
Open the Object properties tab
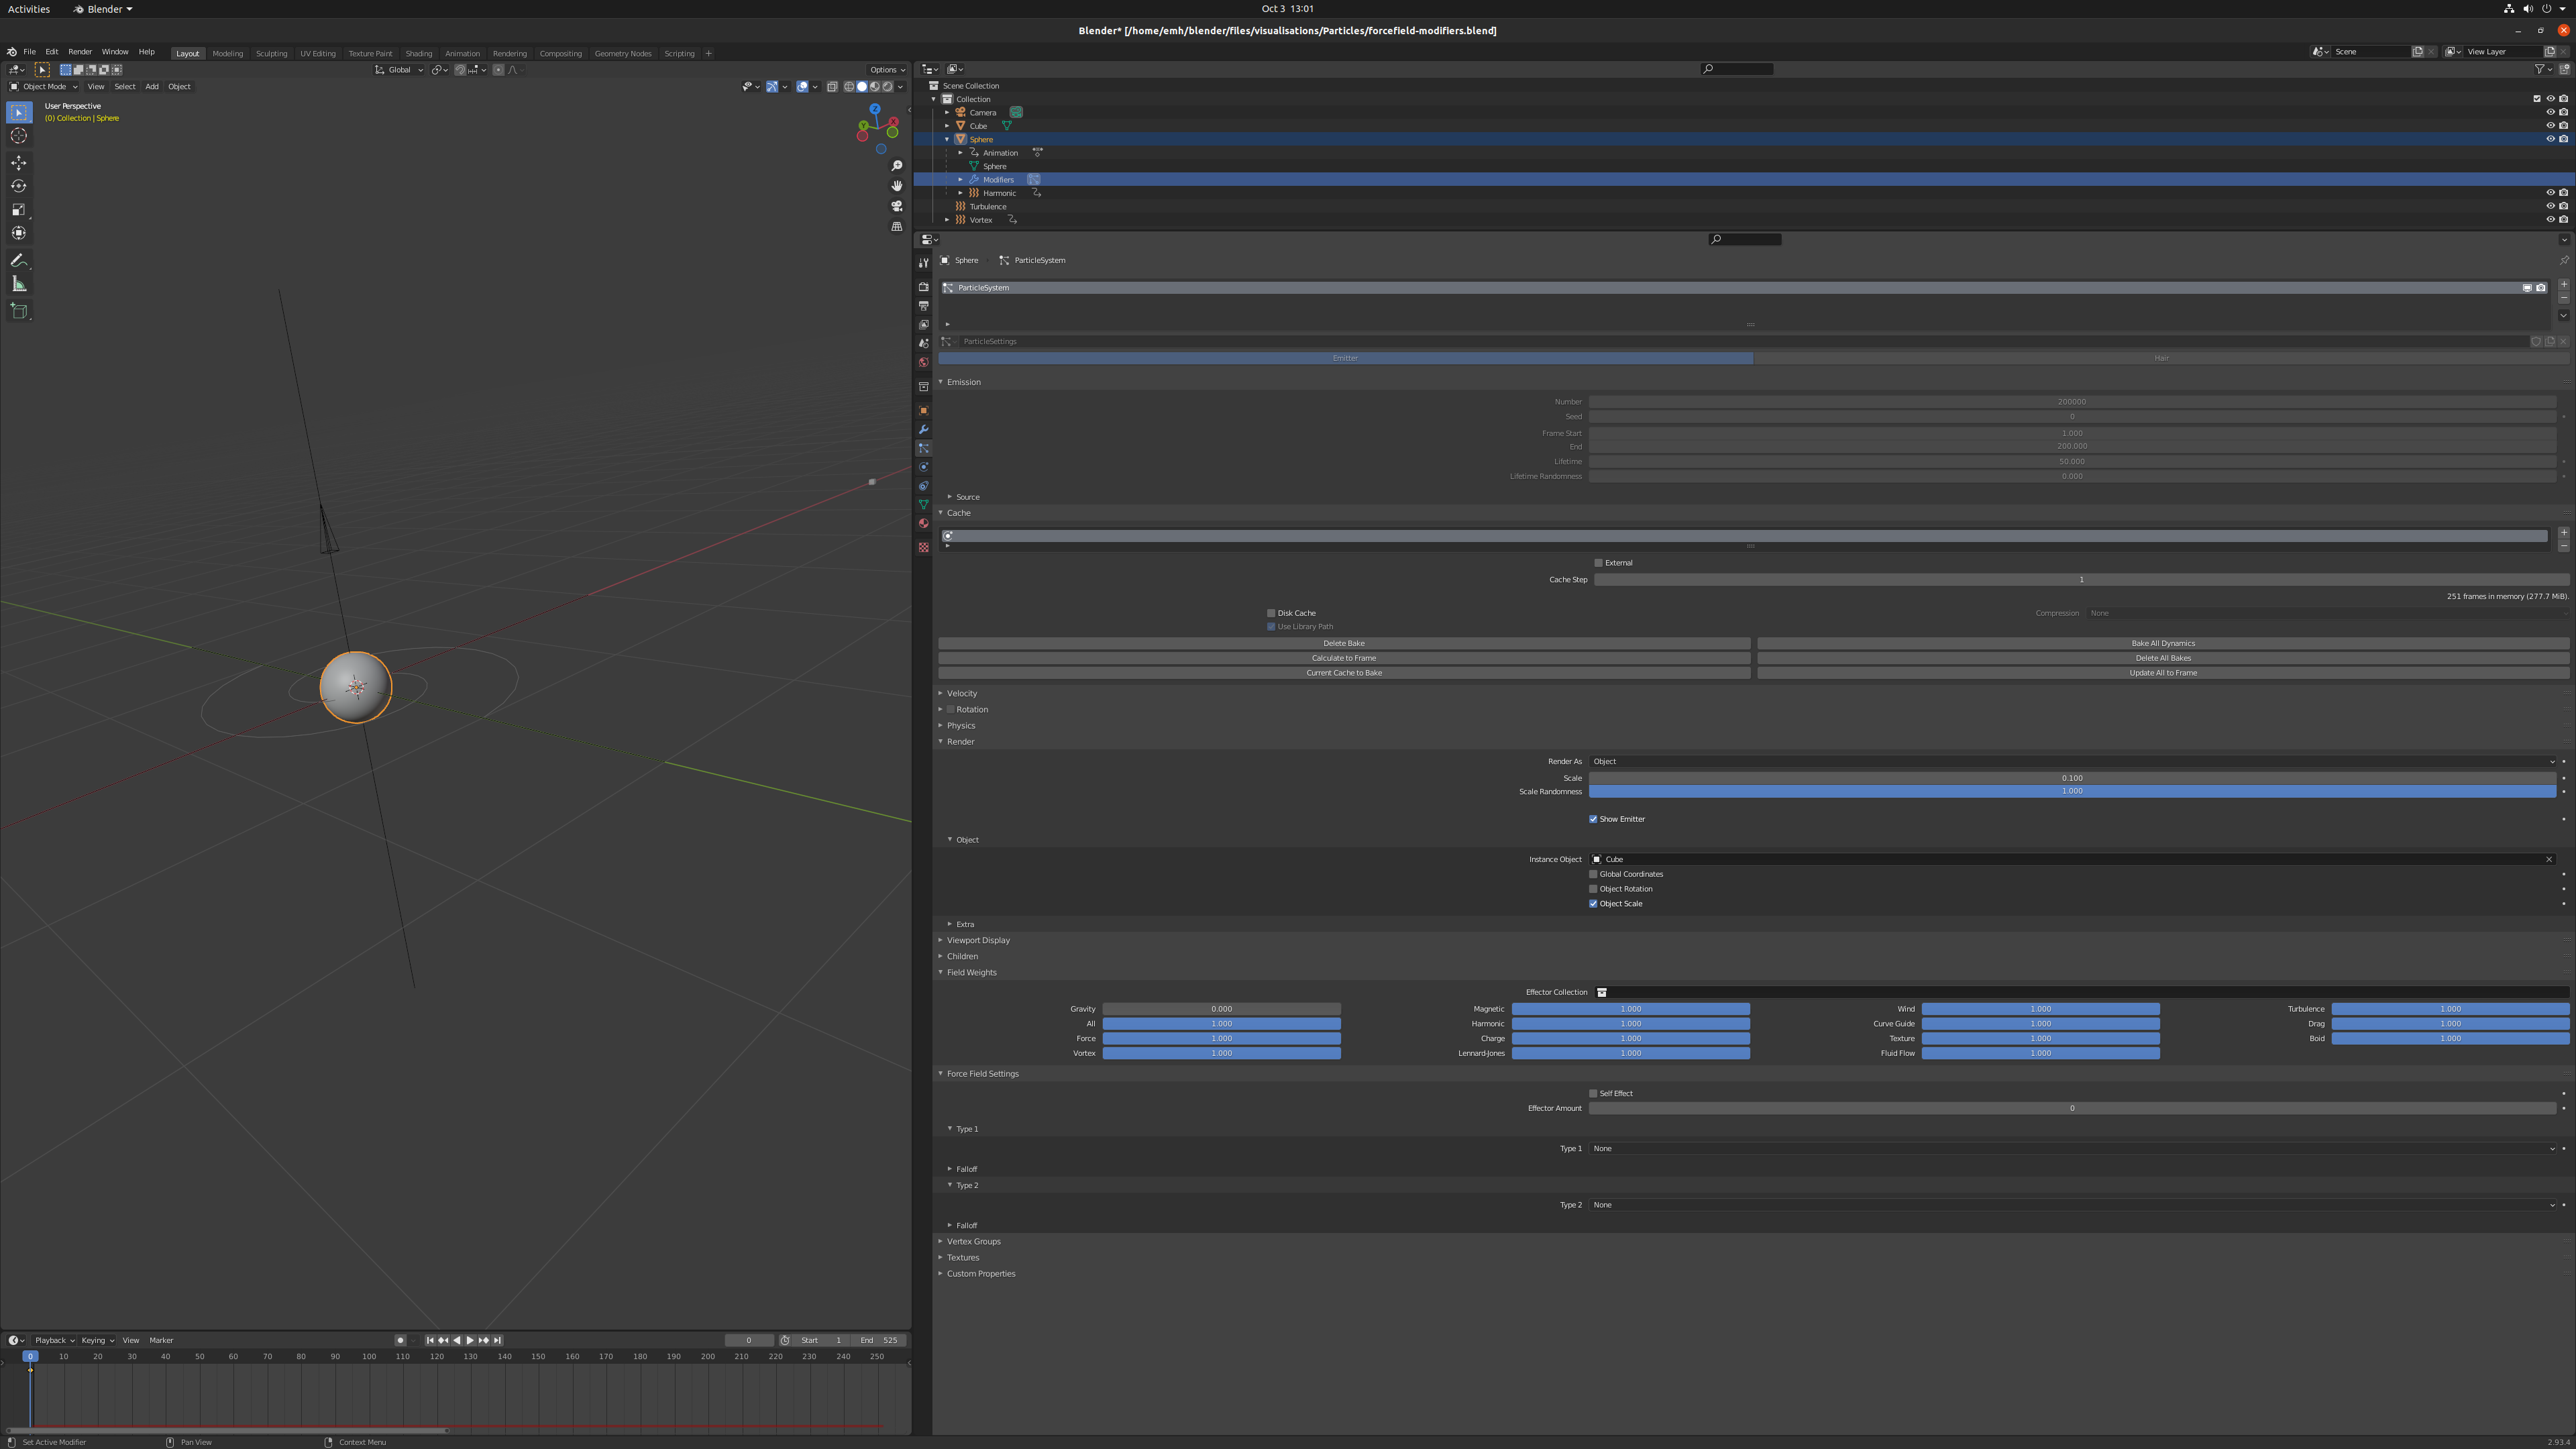pos(923,411)
